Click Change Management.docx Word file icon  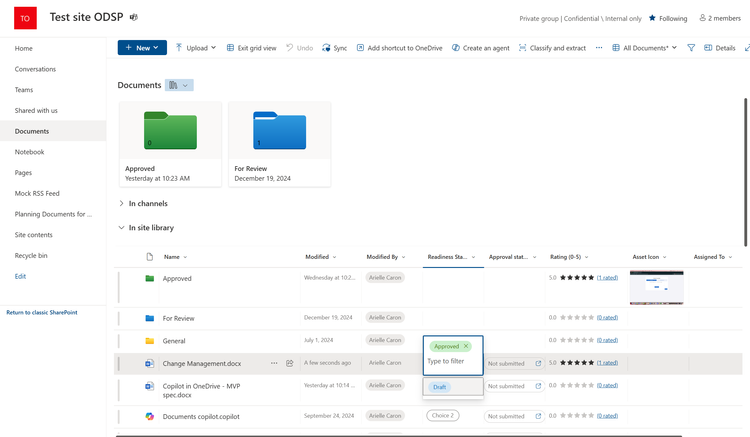click(150, 363)
